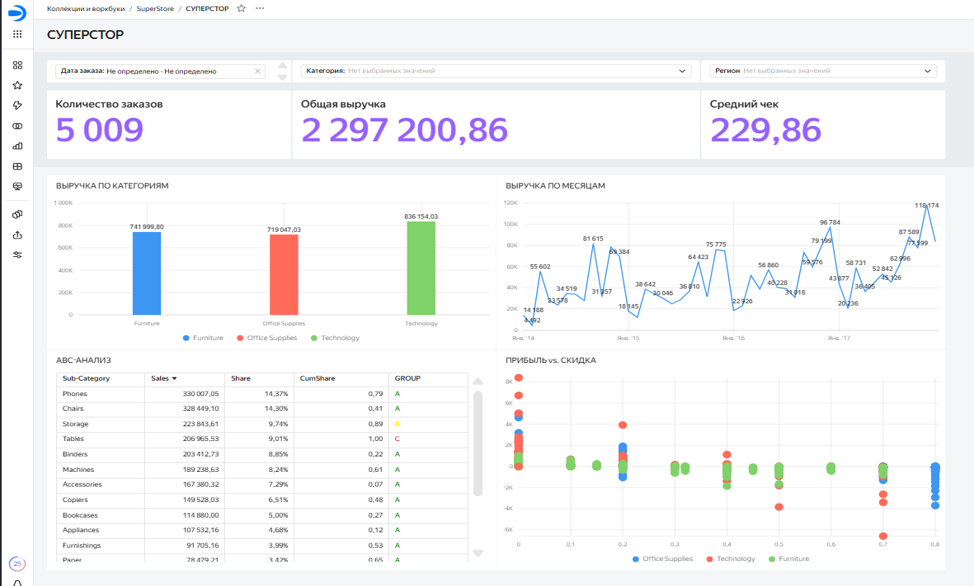The width and height of the screenshot is (974, 586).
Task: Click the DataLens logo in the sidebar
Action: click(17, 12)
